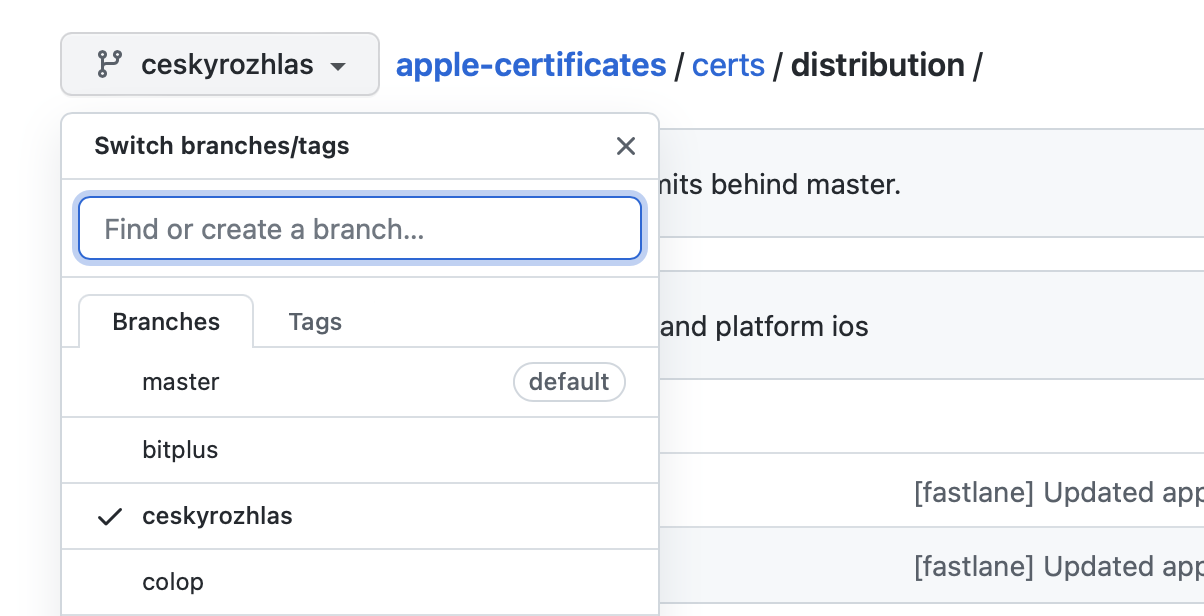The width and height of the screenshot is (1204, 616).
Task: Switch to the master branch
Action: tap(181, 382)
